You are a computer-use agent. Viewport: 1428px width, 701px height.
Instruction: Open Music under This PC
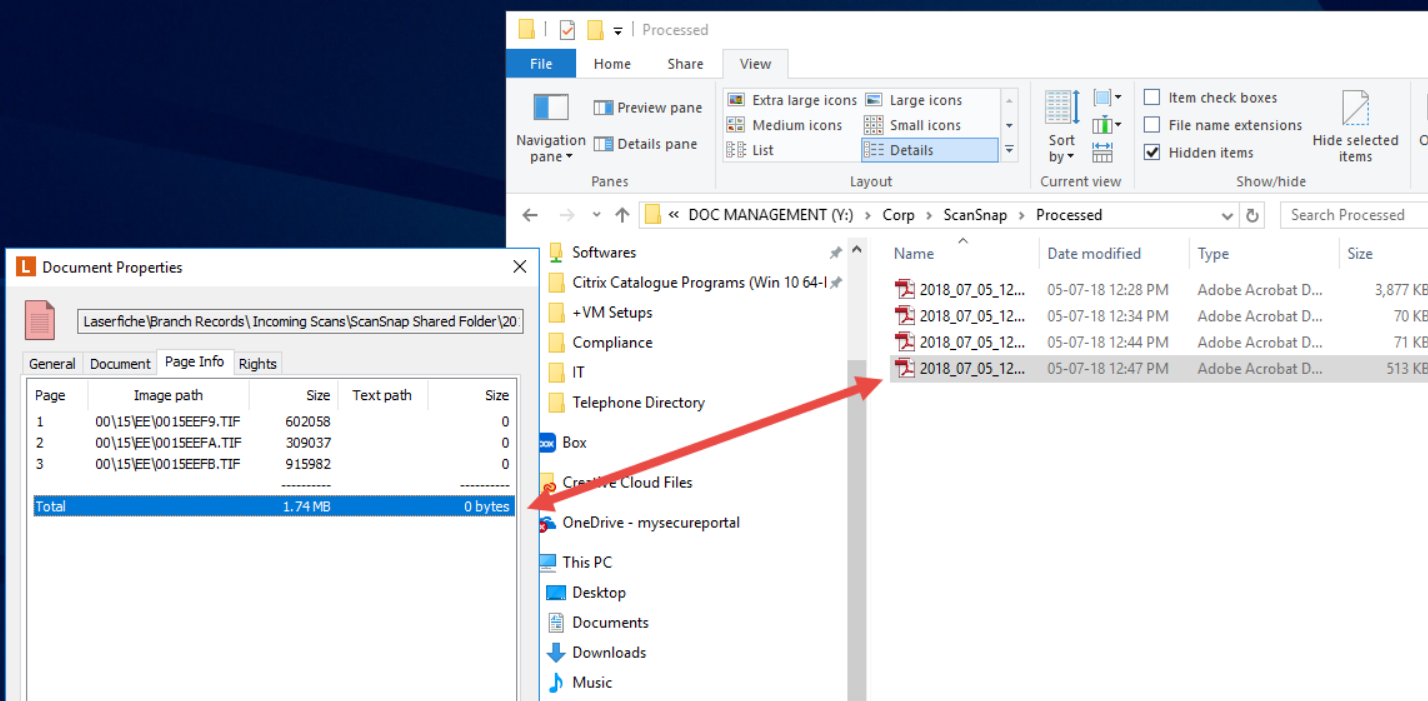[592, 682]
